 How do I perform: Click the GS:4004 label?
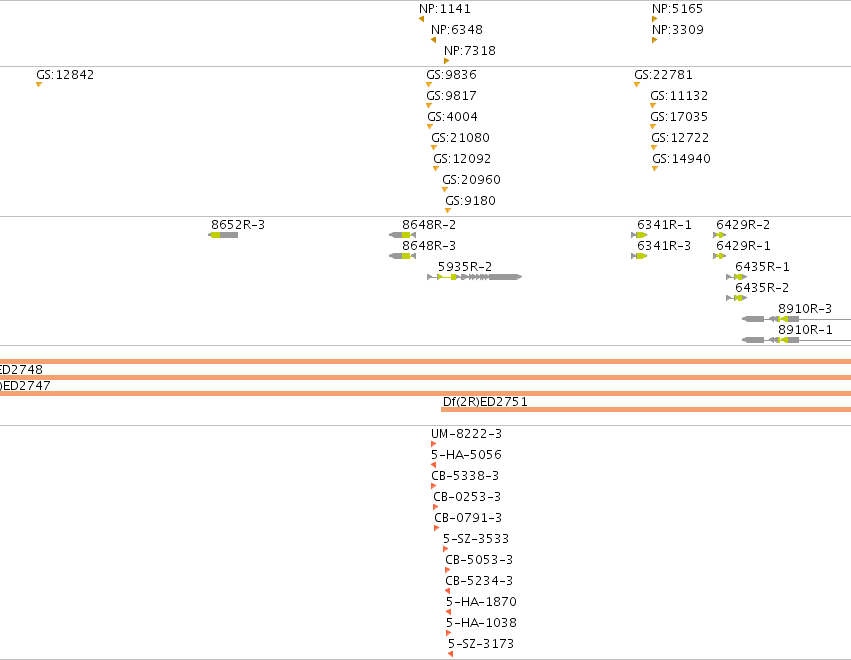(x=452, y=117)
